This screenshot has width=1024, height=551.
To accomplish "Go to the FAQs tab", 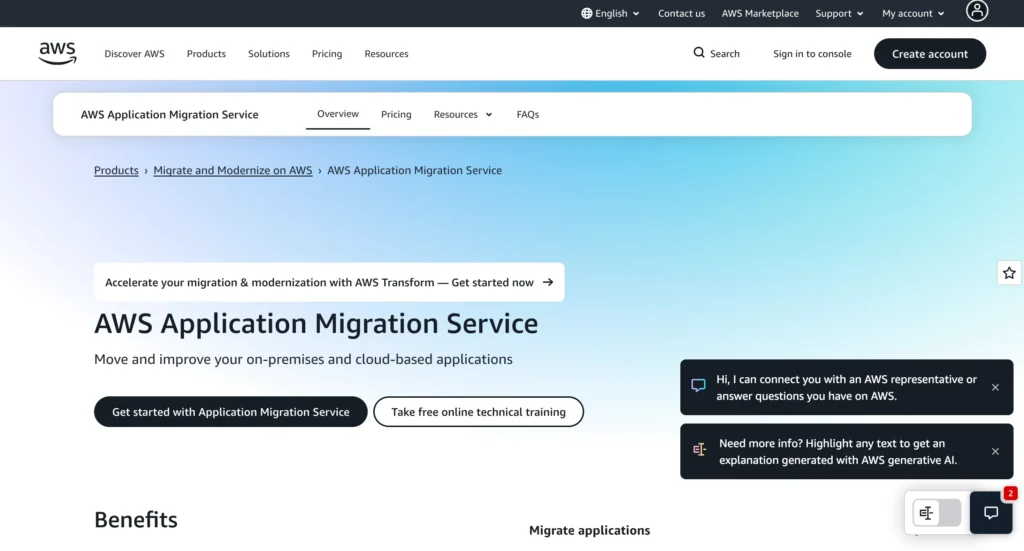I will point(528,114).
